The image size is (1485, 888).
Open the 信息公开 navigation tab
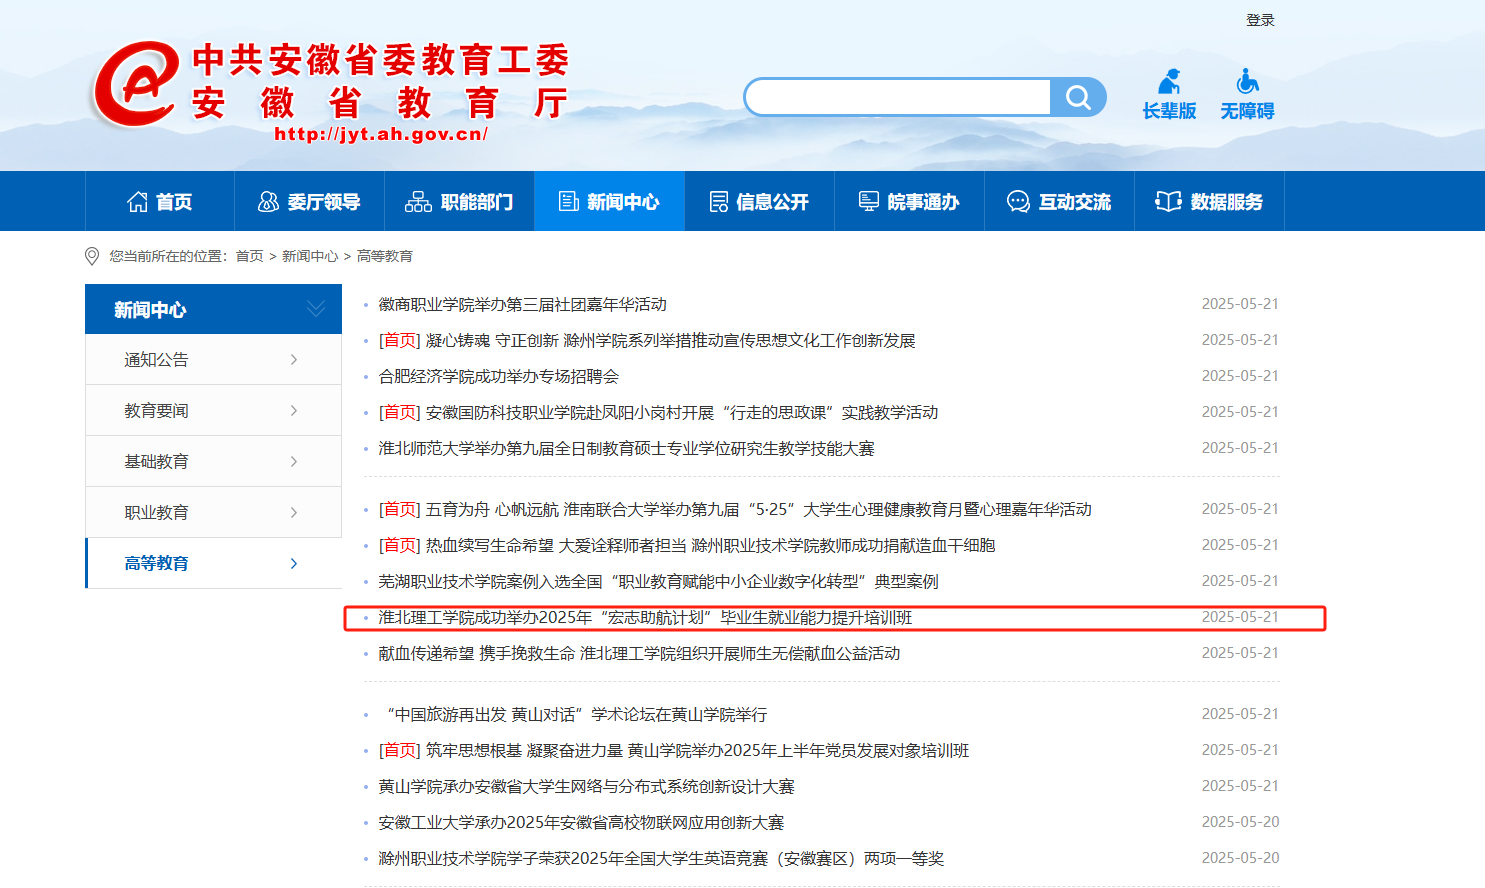click(x=759, y=202)
